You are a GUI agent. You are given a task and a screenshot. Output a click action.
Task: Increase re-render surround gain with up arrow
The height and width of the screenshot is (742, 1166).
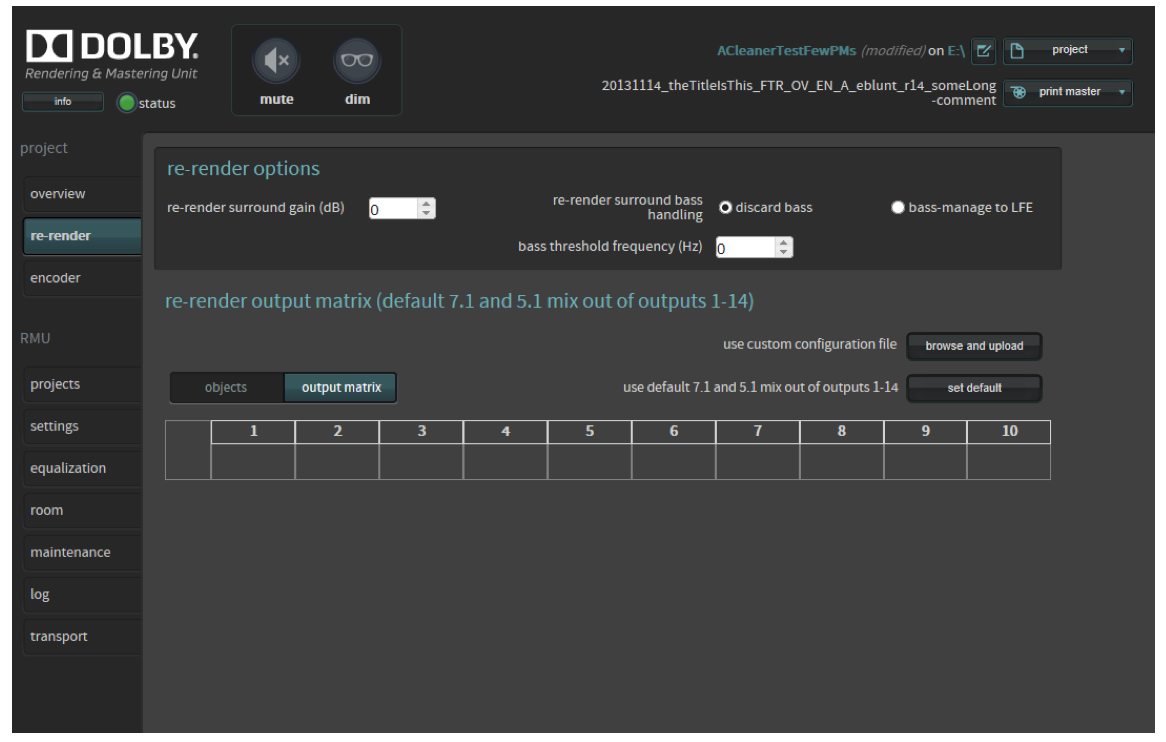(x=427, y=203)
